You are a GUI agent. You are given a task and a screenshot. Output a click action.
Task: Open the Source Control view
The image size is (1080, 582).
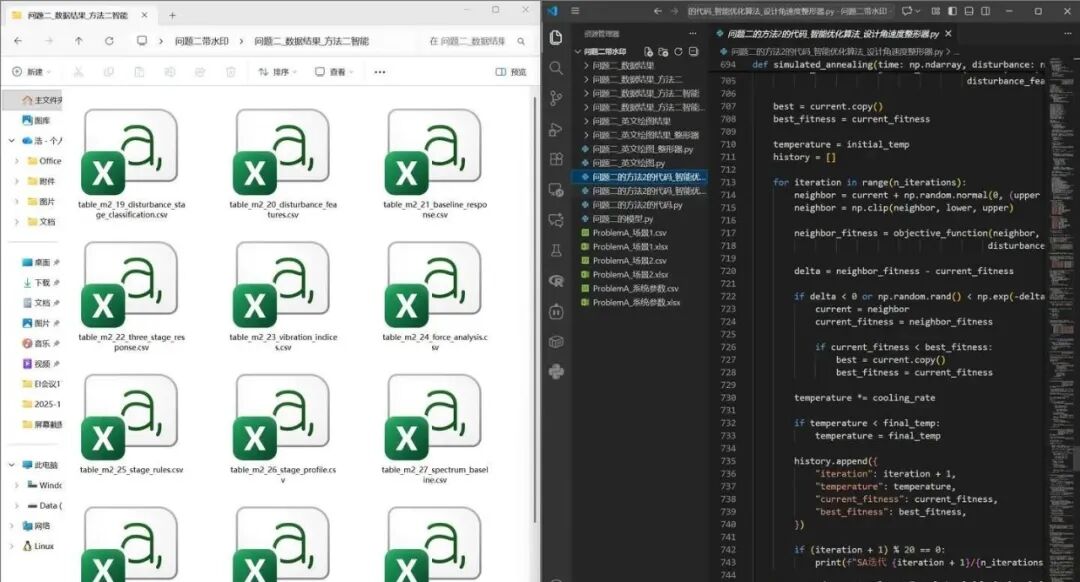(x=556, y=98)
